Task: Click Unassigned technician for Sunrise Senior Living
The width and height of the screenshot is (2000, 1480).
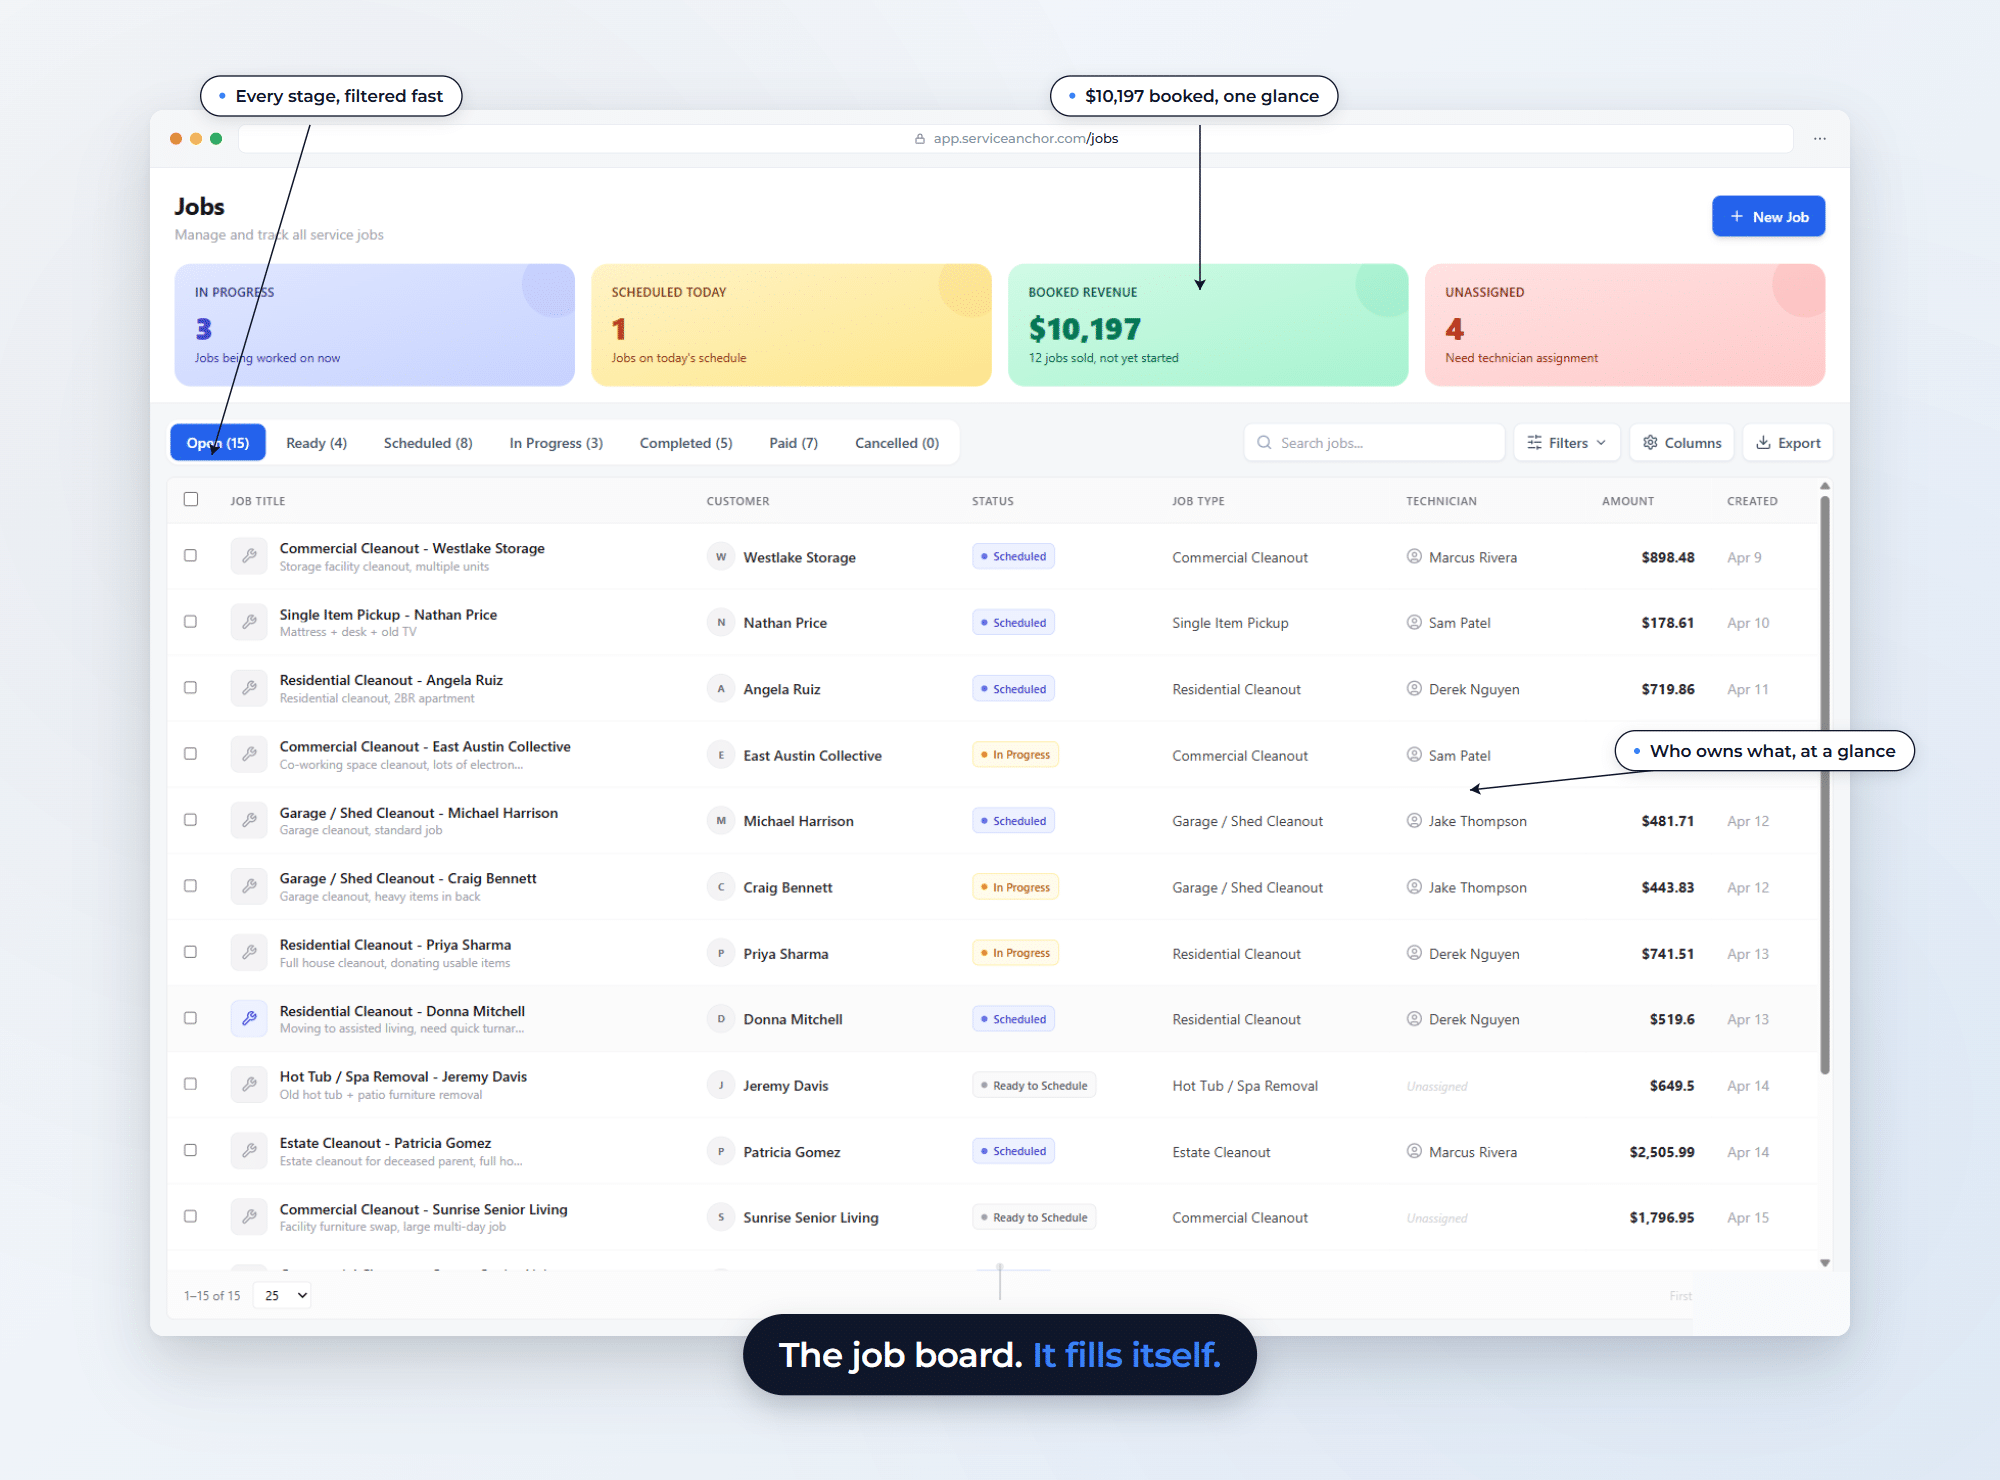Action: (1437, 1218)
